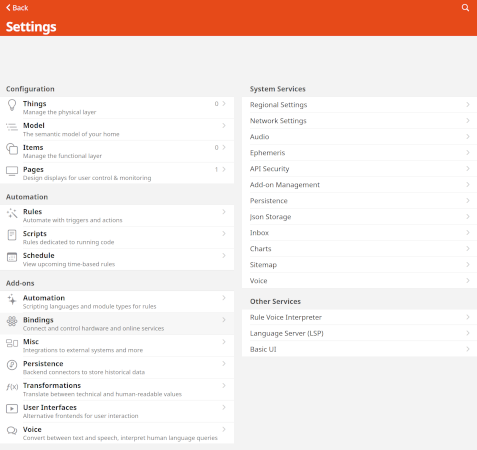Click 'Backend connectors to store historical data'

[84, 372]
